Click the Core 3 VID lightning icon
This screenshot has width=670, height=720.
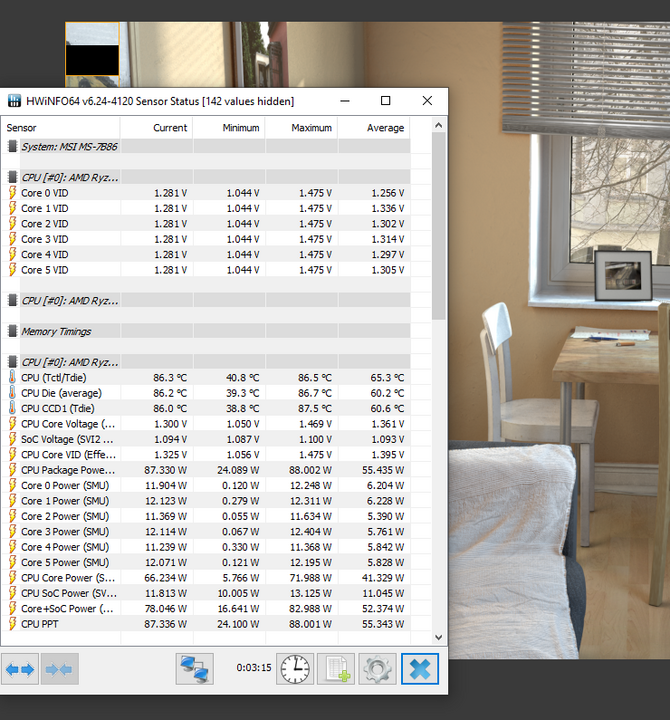12,239
